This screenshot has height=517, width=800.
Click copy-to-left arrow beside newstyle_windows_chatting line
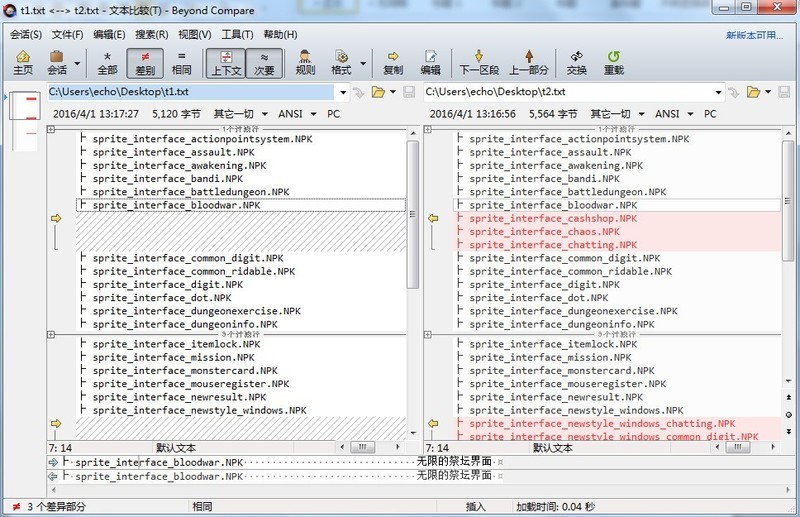coord(433,424)
